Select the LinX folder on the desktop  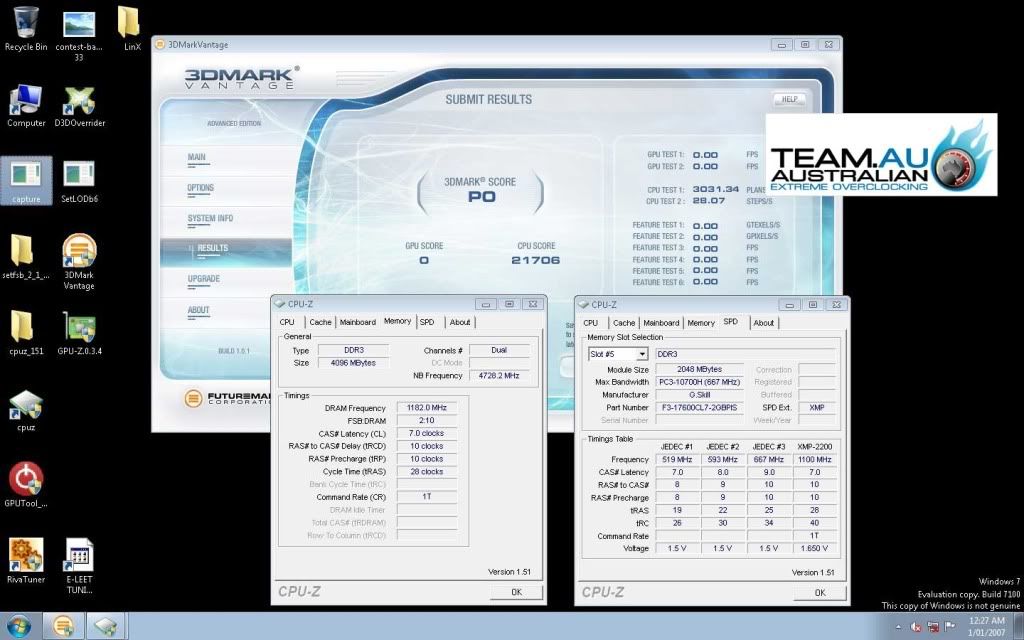[131, 29]
